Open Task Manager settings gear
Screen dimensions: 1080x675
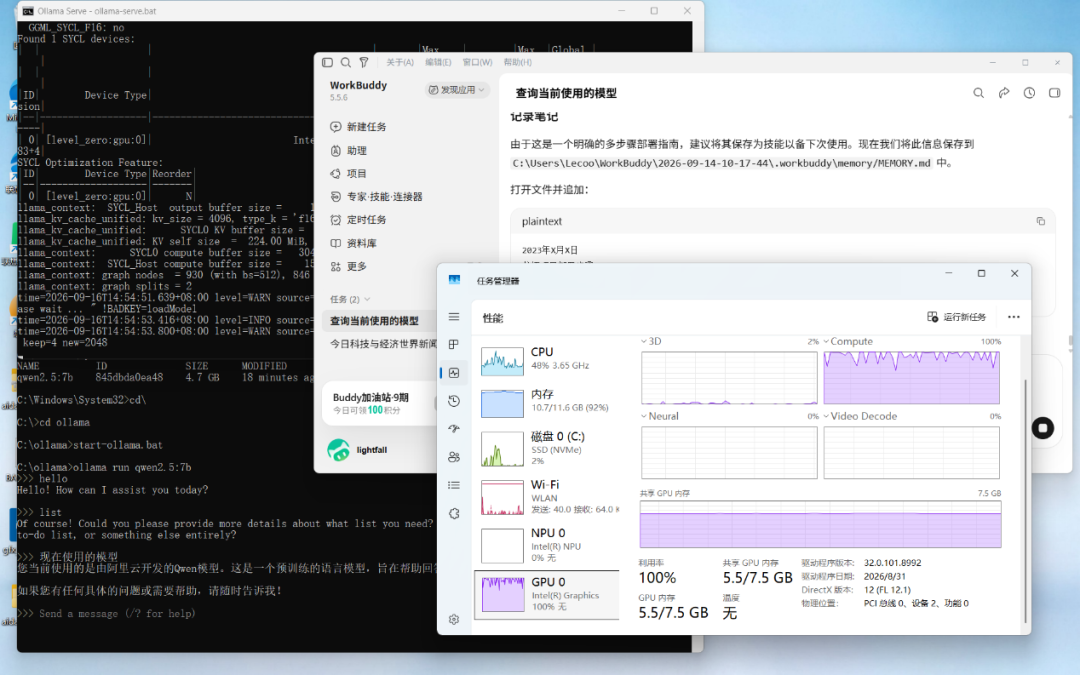coord(454,619)
